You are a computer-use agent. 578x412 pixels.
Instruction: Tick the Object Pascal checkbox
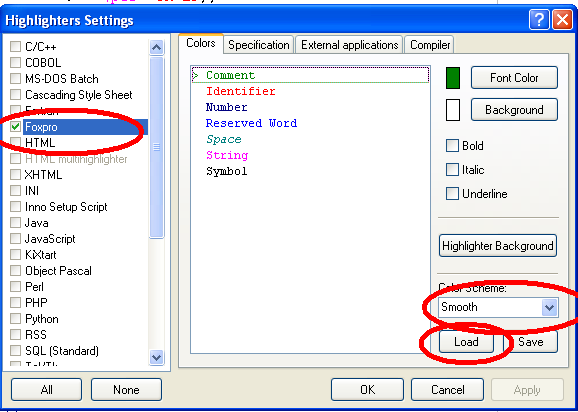15,270
